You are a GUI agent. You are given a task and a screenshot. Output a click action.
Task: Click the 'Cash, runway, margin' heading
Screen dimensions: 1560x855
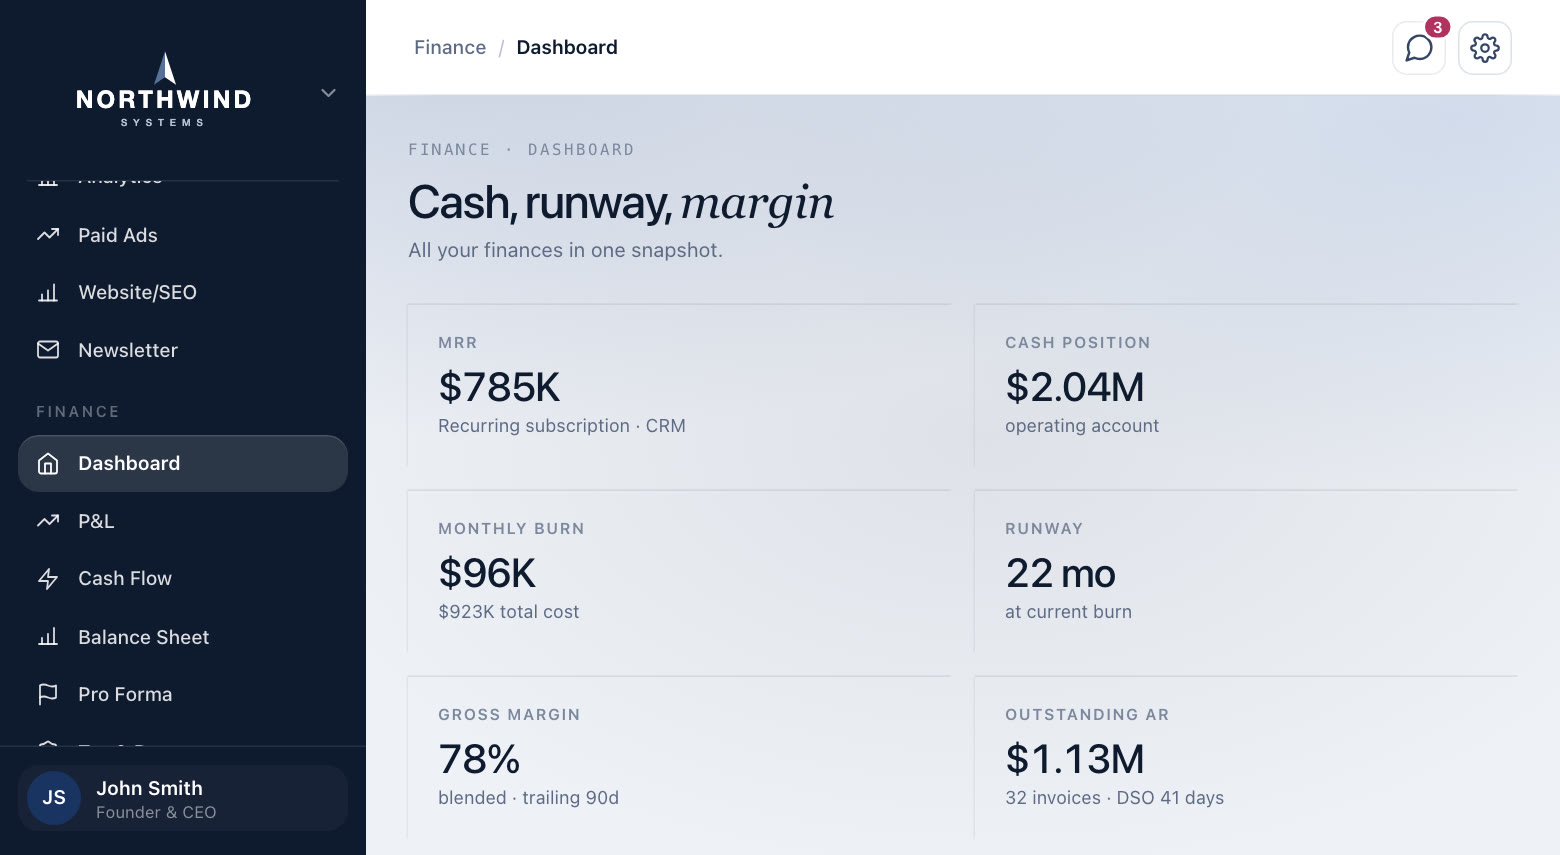621,203
